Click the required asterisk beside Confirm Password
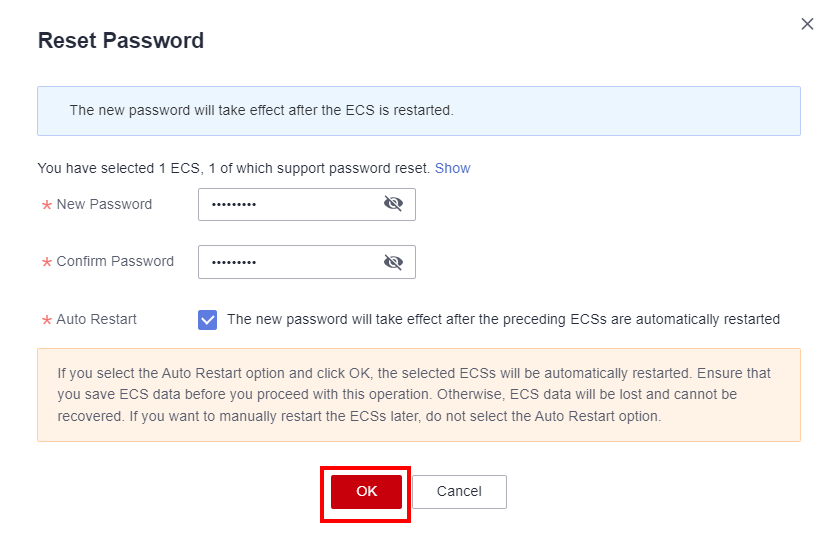The image size is (834, 546). pos(46,263)
